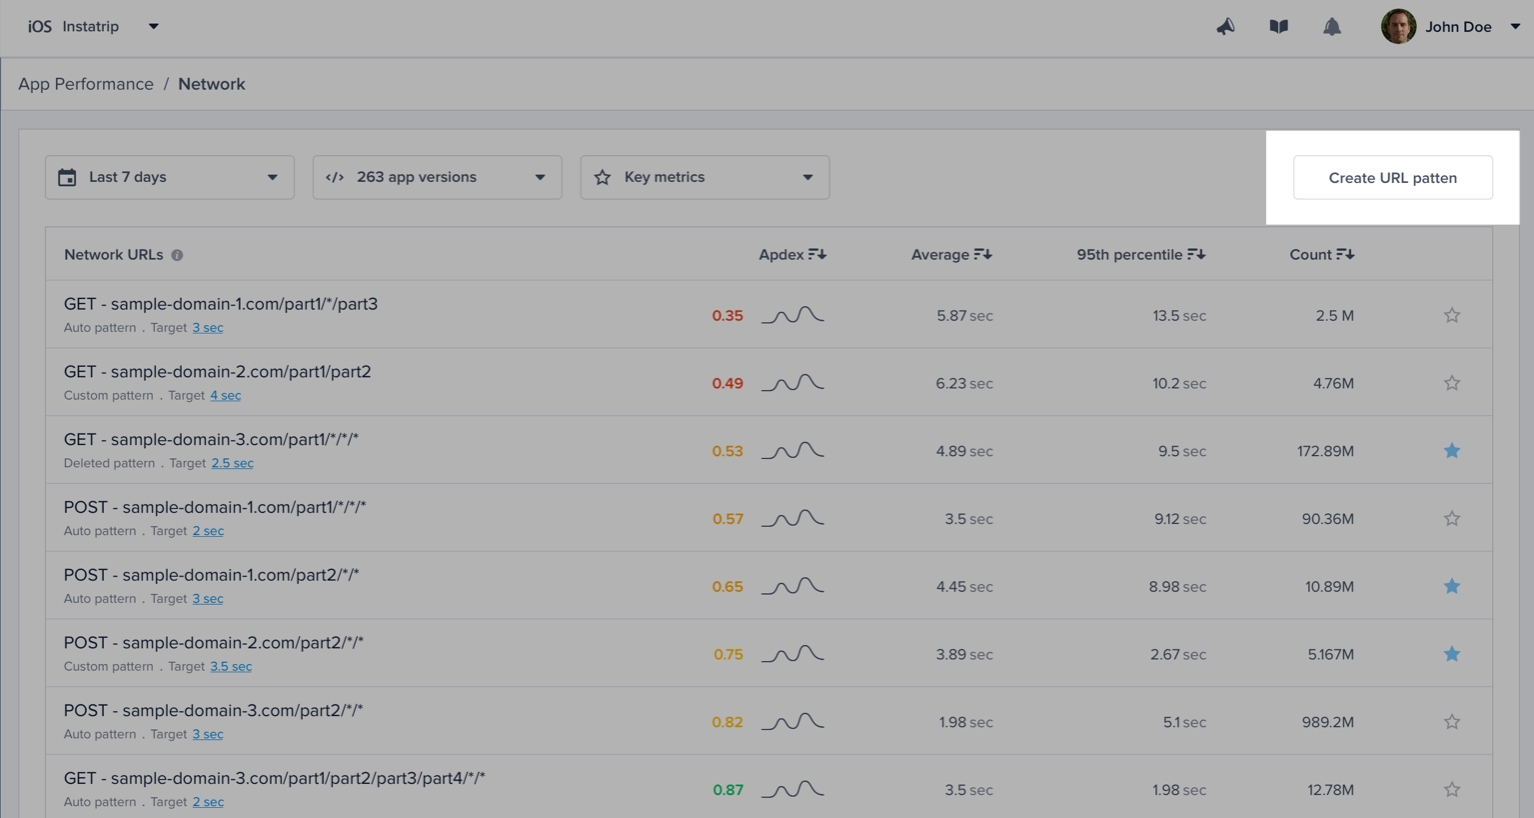The width and height of the screenshot is (1534, 818).
Task: Expand the 263 app versions dropdown
Action: coord(437,177)
